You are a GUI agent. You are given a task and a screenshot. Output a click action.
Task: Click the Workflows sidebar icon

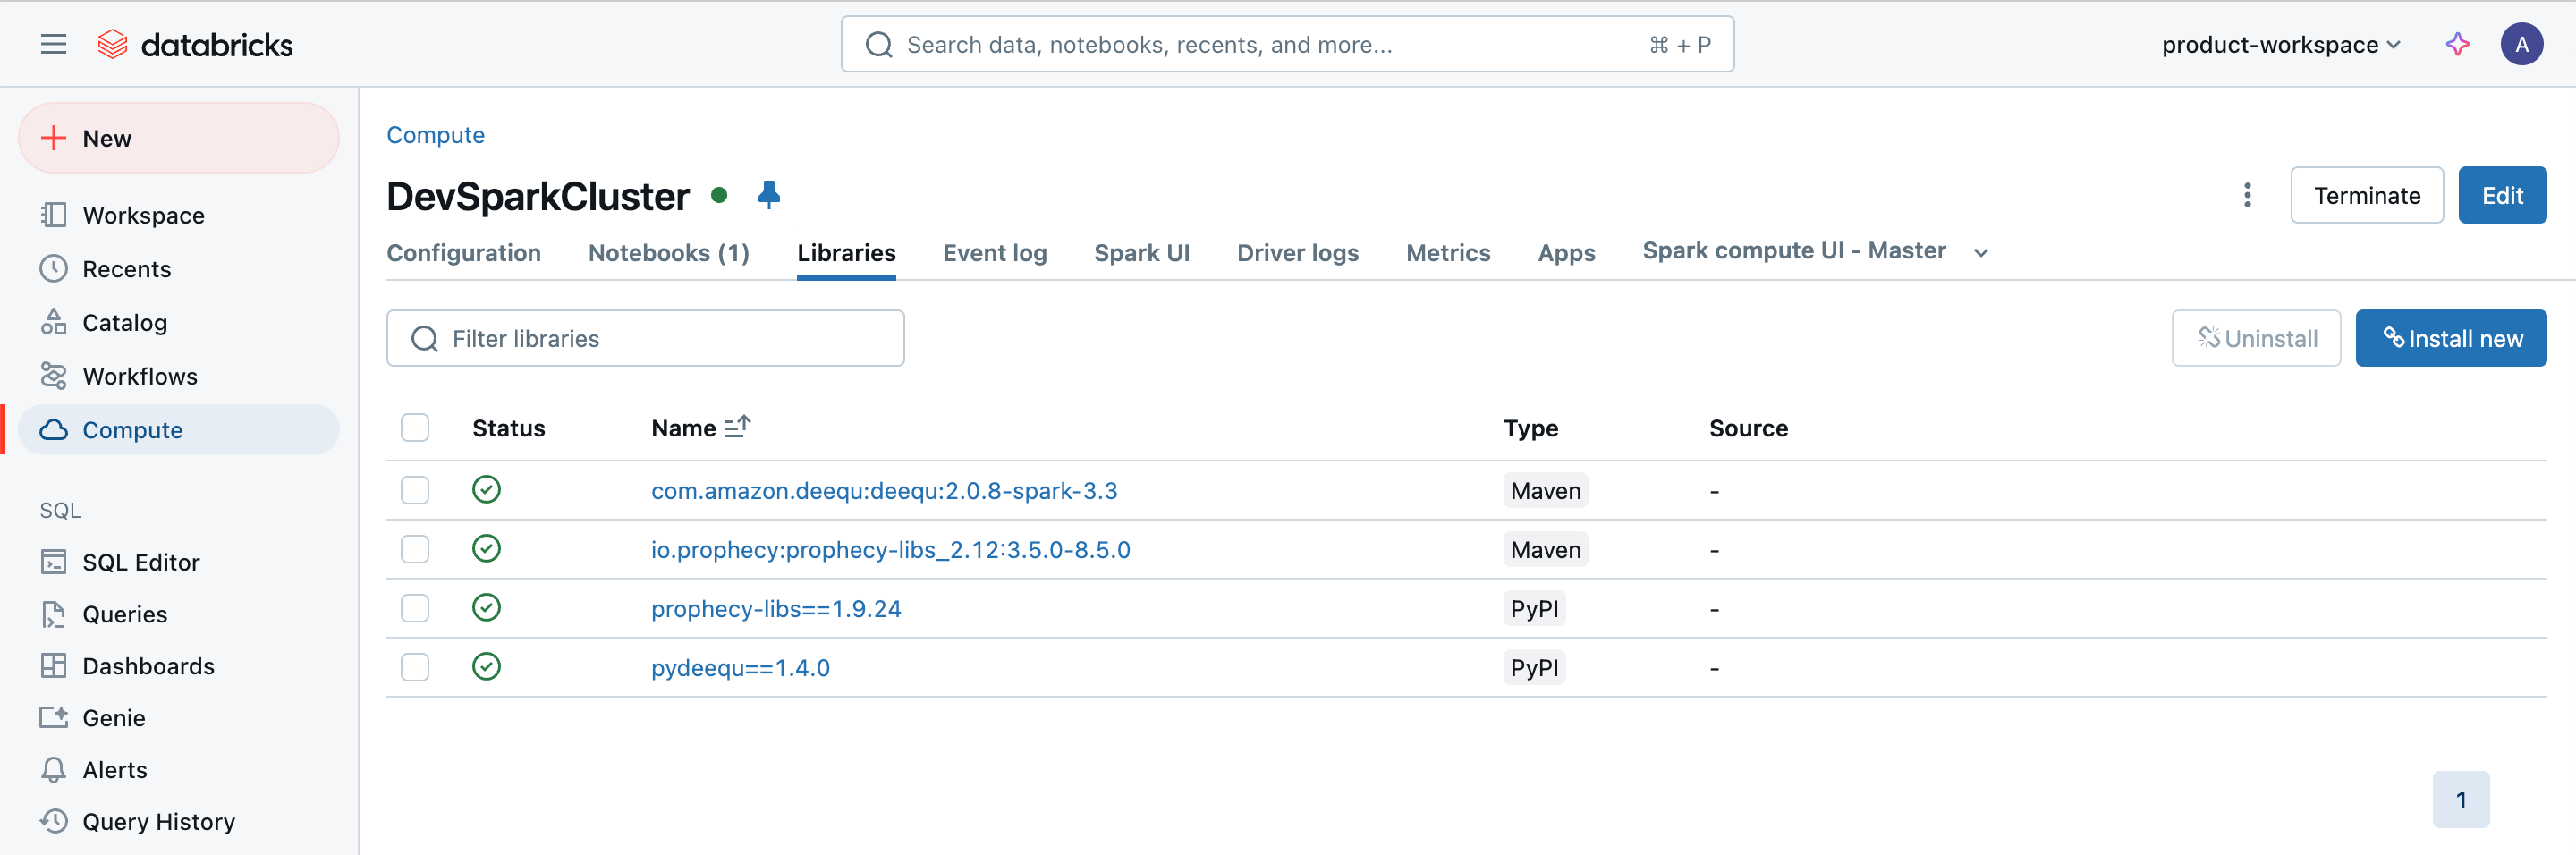(x=54, y=376)
